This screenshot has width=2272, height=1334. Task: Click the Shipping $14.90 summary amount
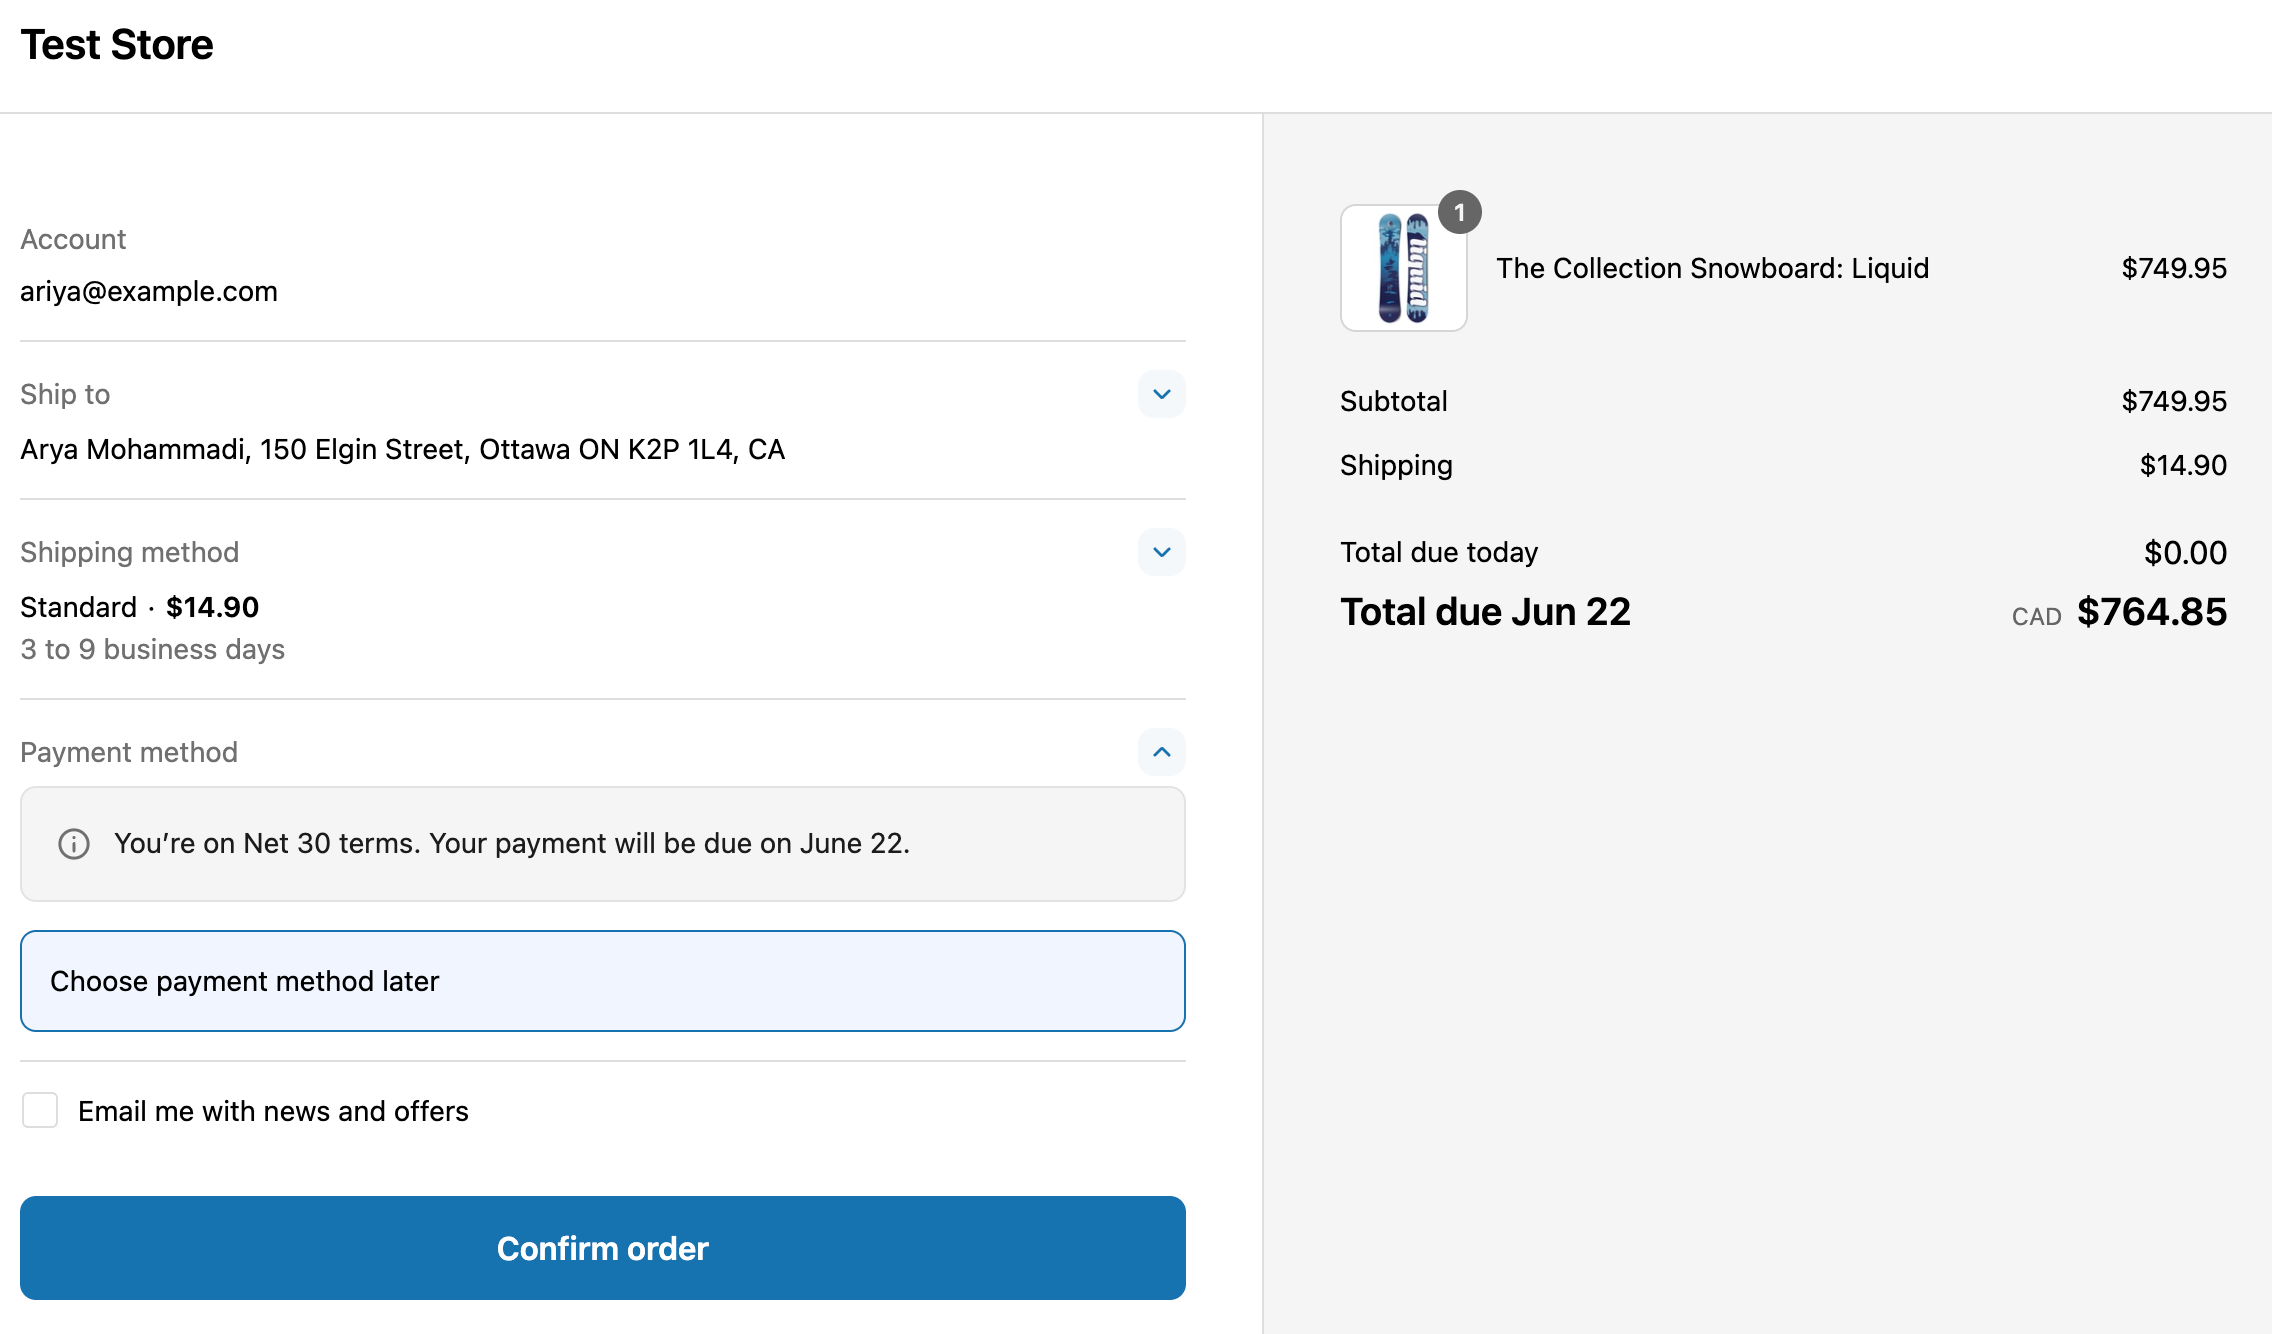pyautogui.click(x=2183, y=465)
